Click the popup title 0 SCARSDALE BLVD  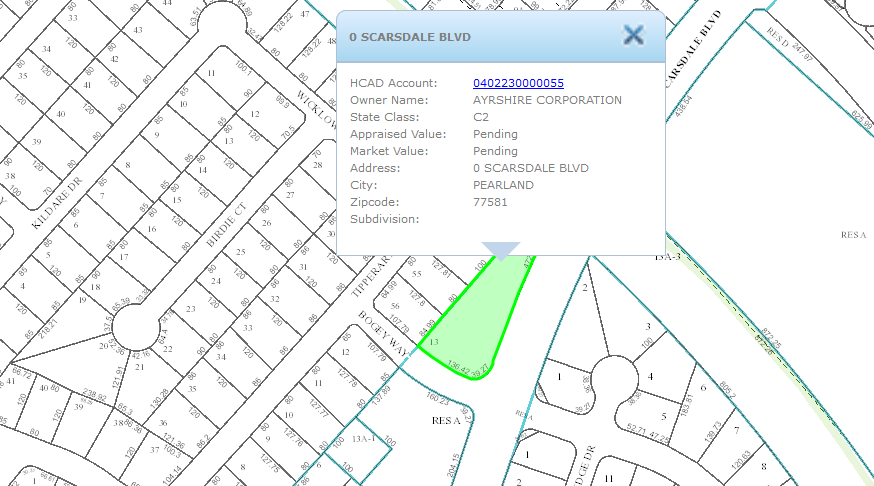tap(410, 37)
